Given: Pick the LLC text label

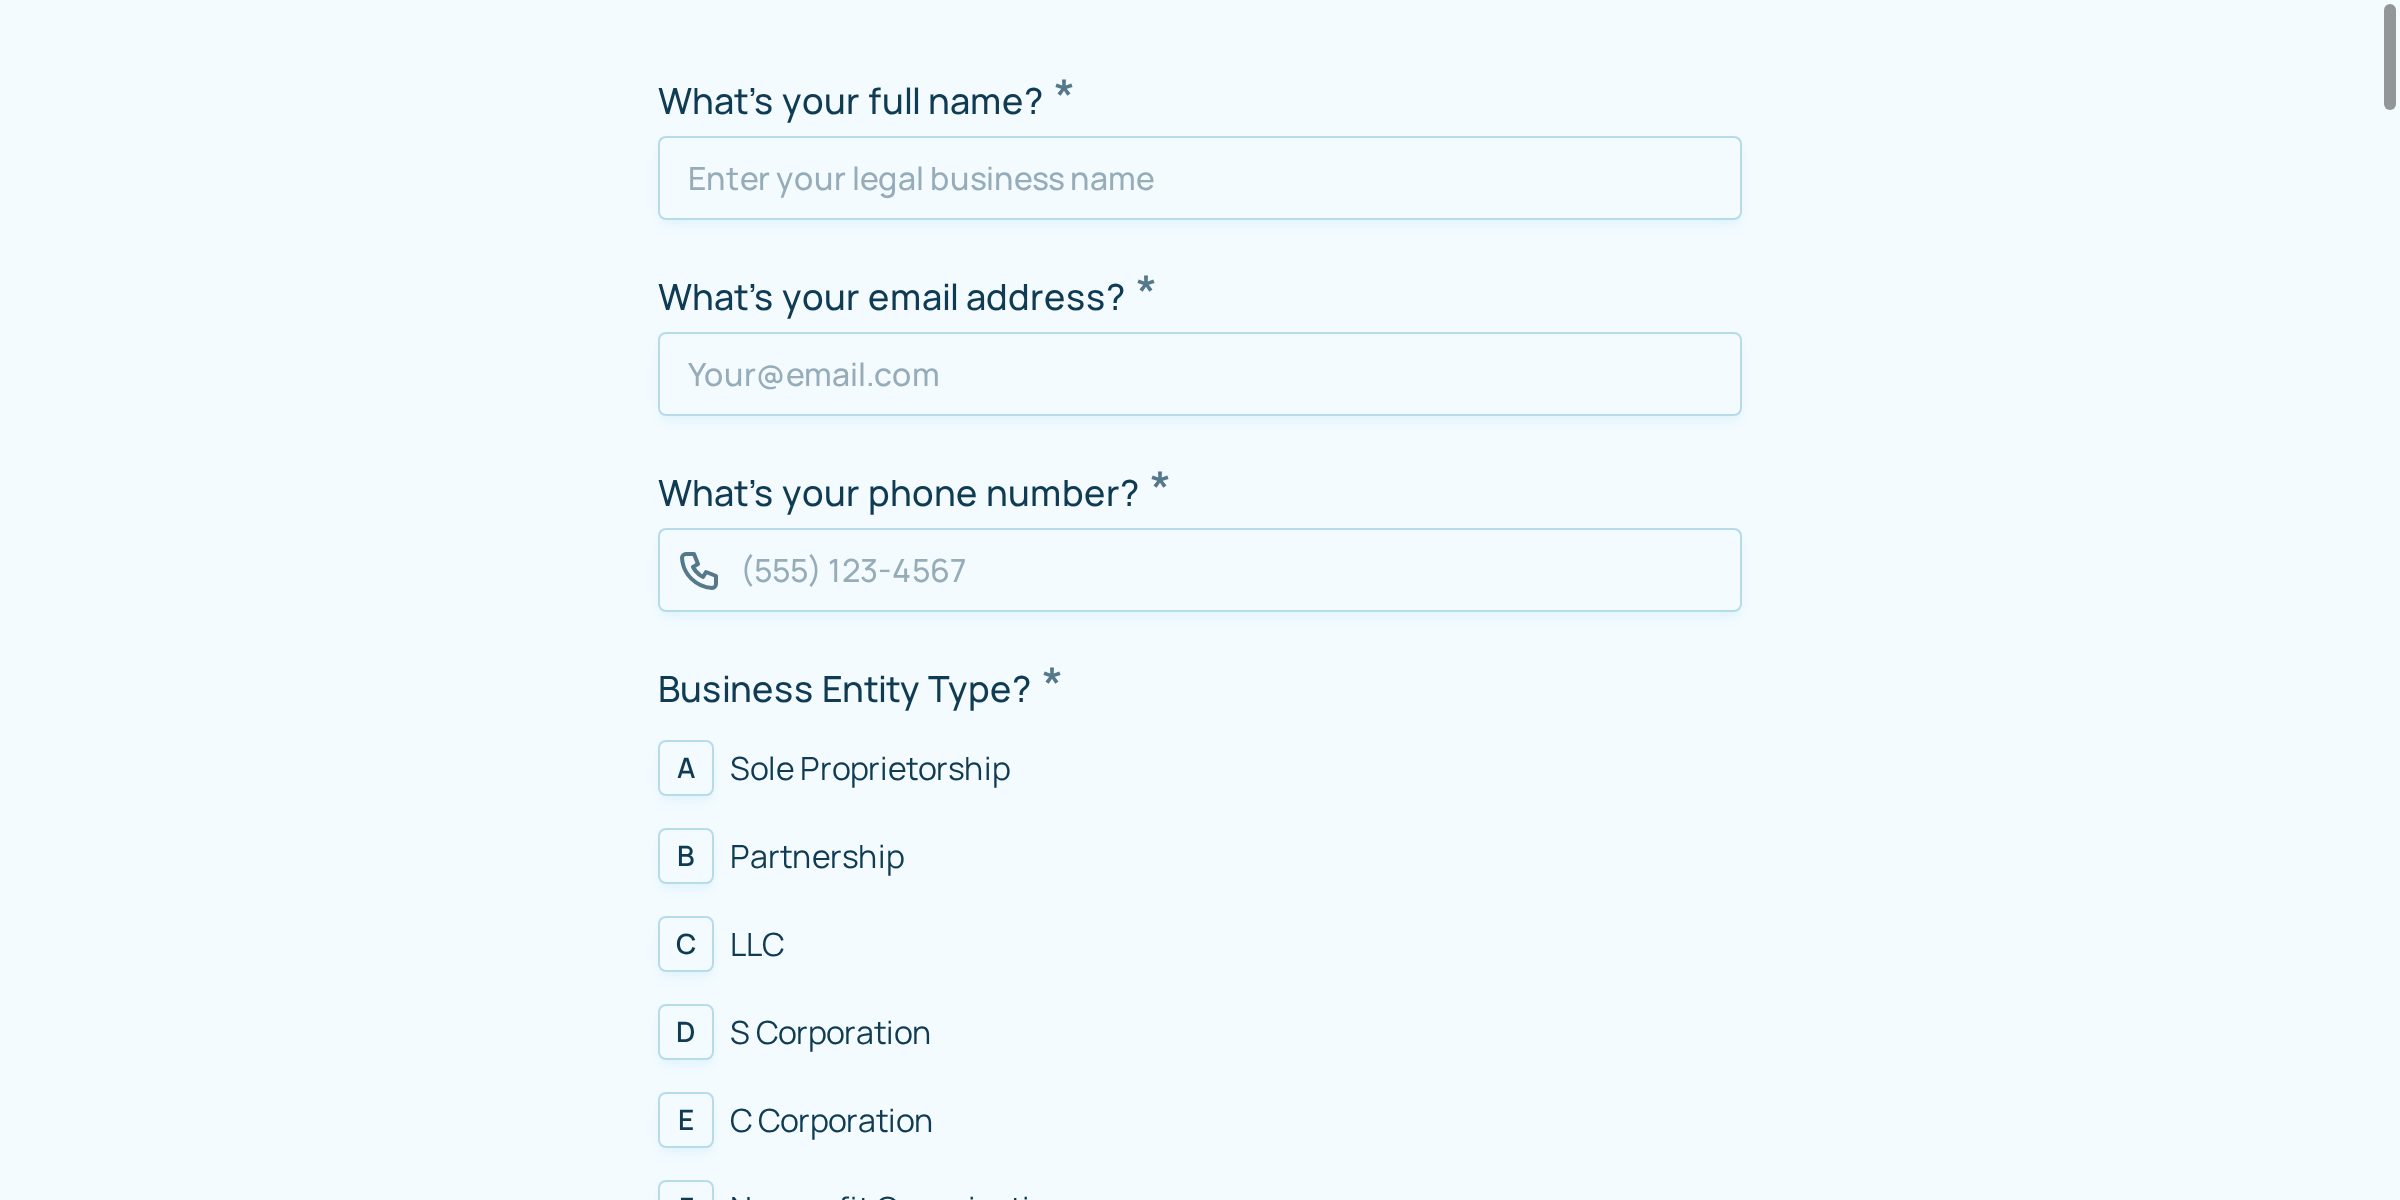Looking at the screenshot, I should [x=756, y=945].
